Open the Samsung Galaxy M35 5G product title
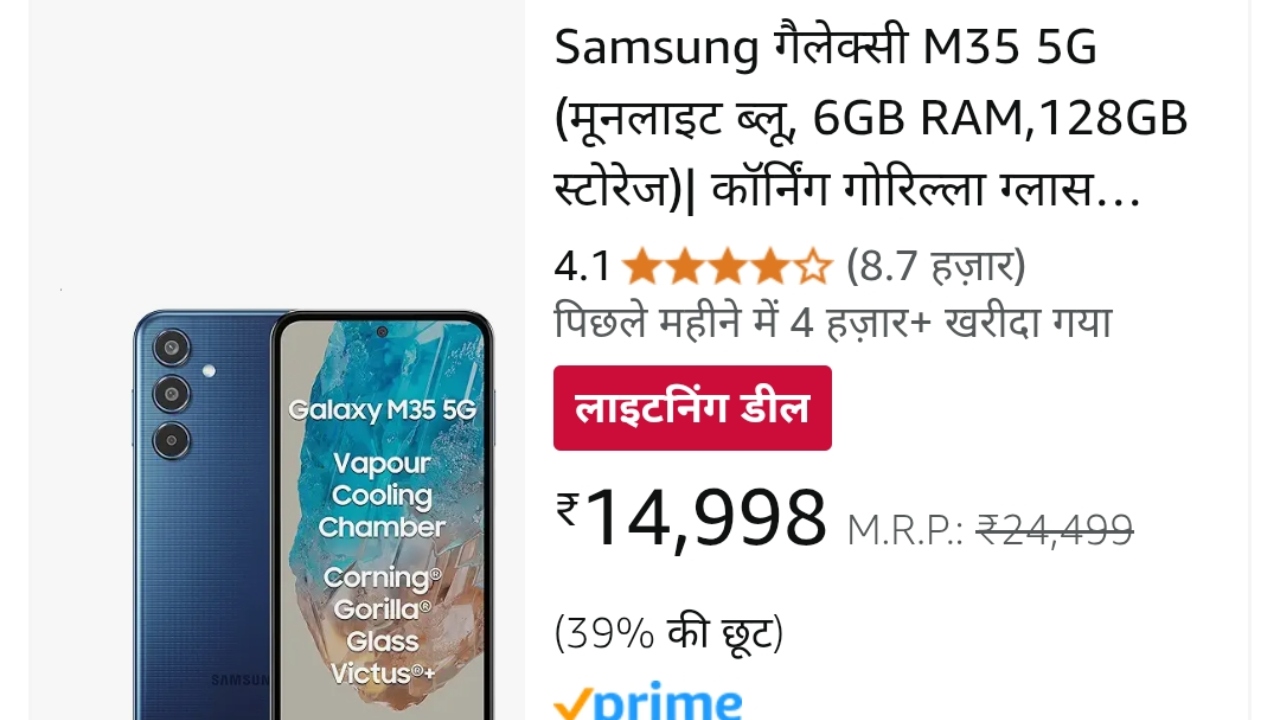The image size is (1280, 720). coord(871,118)
